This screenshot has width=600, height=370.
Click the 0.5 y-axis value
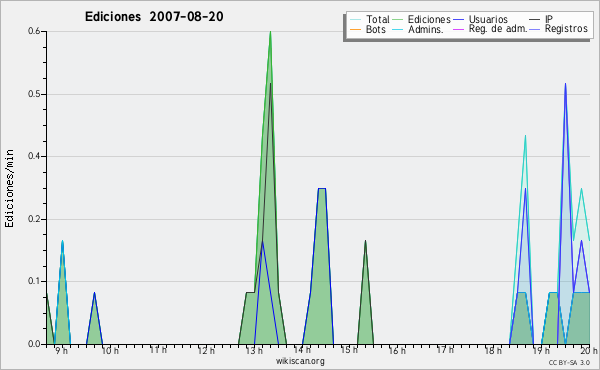34,94
